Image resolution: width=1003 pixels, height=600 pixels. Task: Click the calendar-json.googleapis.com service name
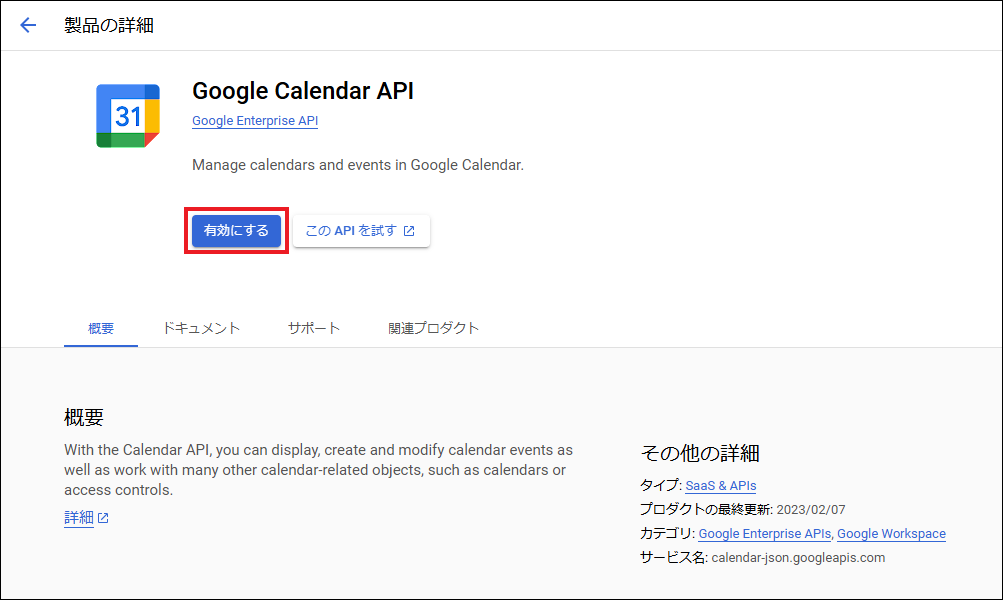[797, 558]
